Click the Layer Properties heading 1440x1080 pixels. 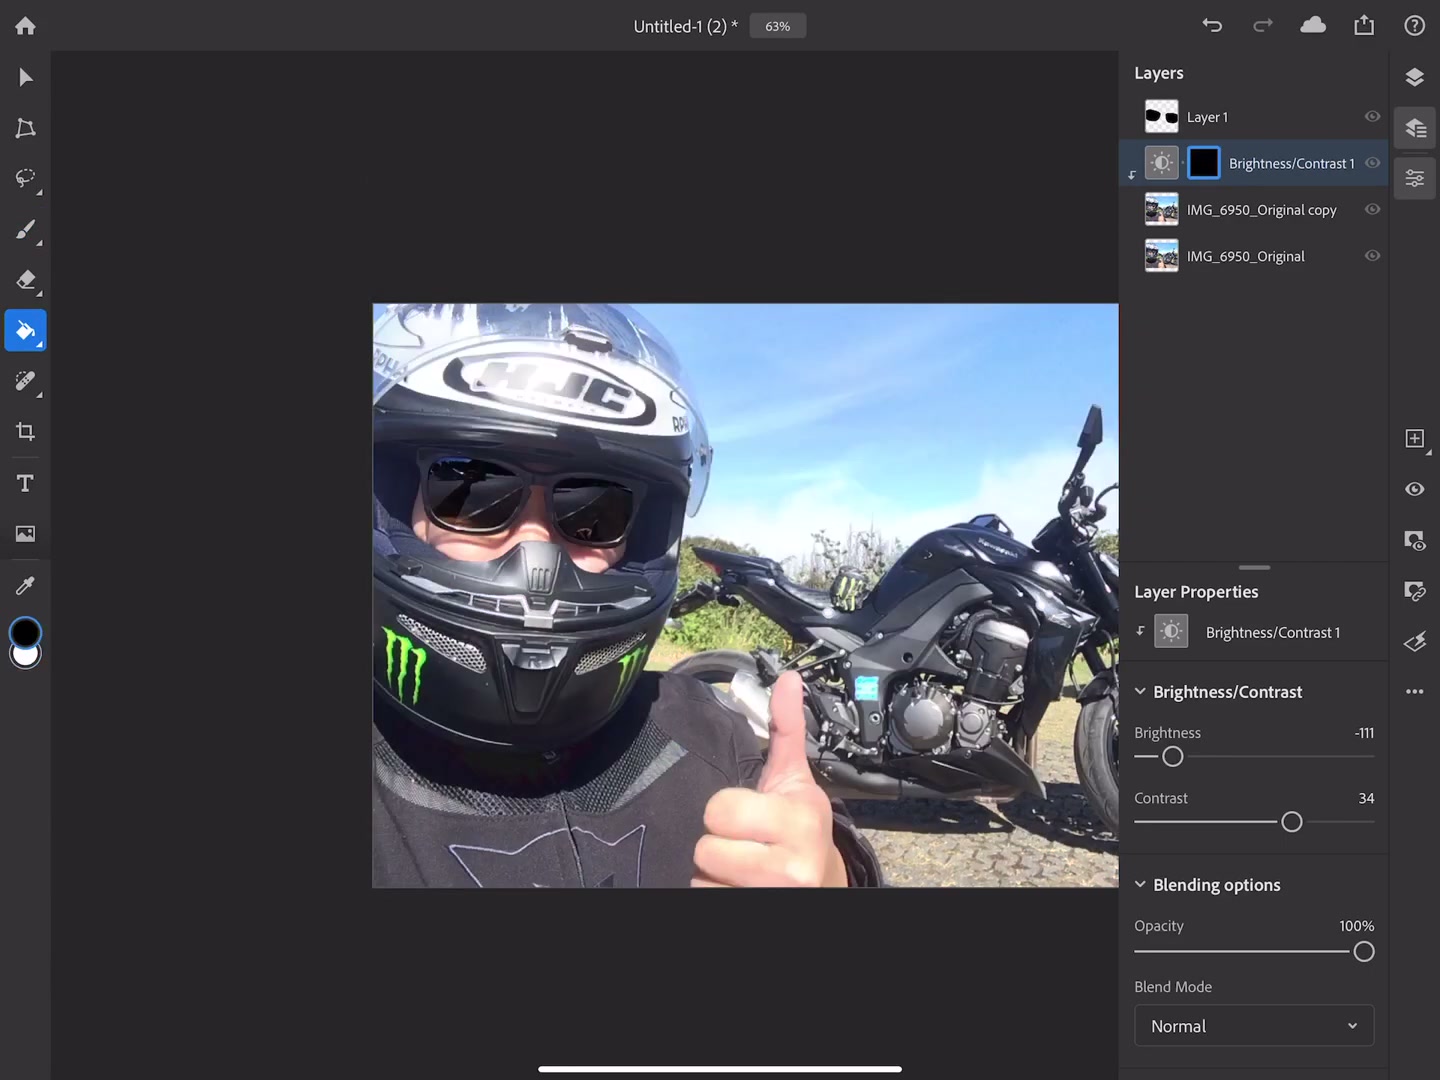[1196, 592]
